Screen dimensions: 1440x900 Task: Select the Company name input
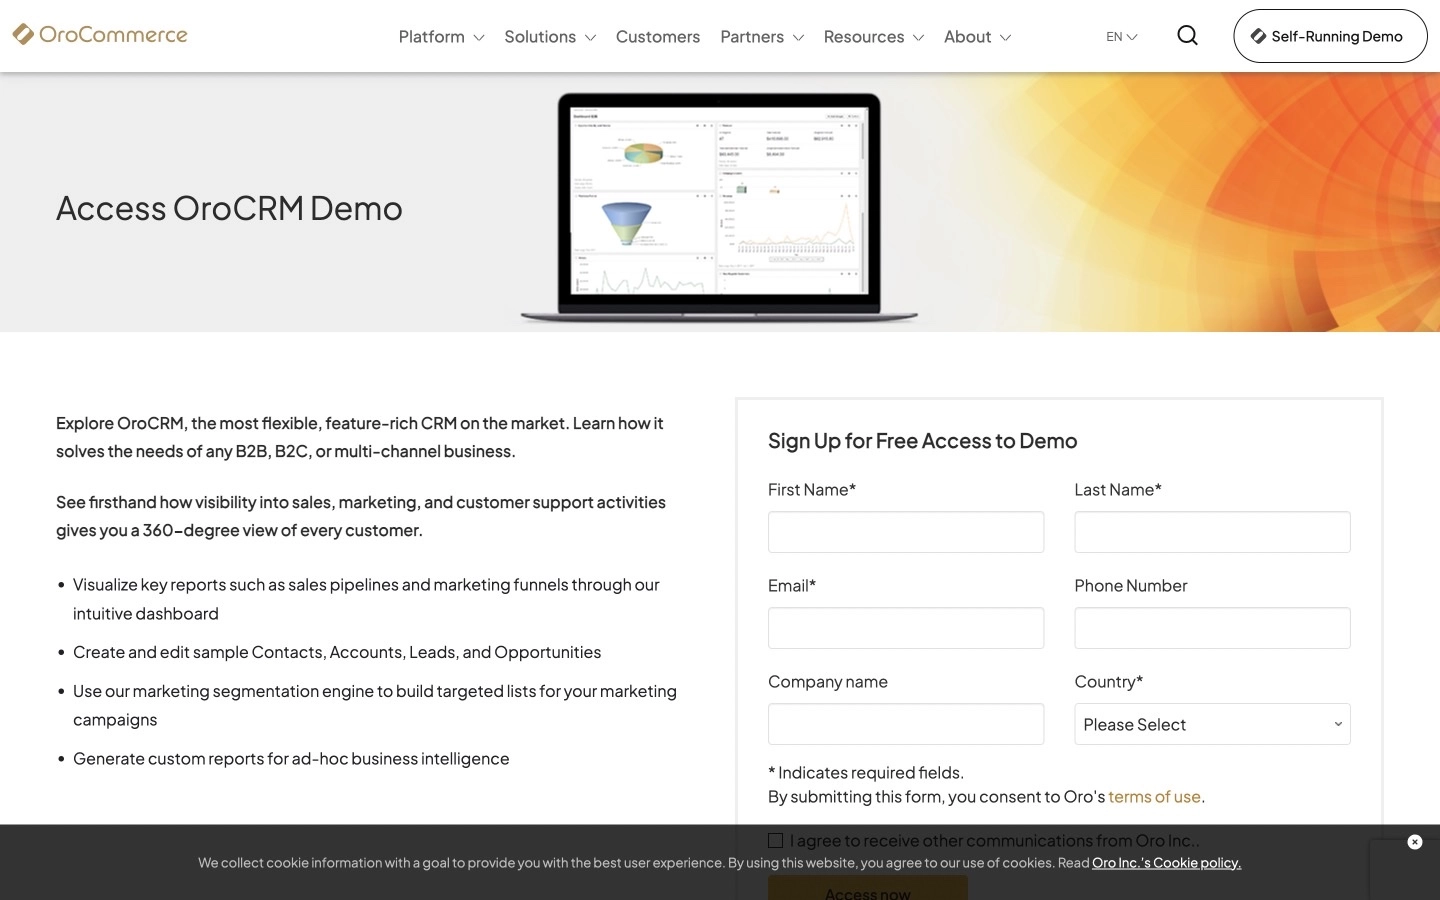coord(906,724)
